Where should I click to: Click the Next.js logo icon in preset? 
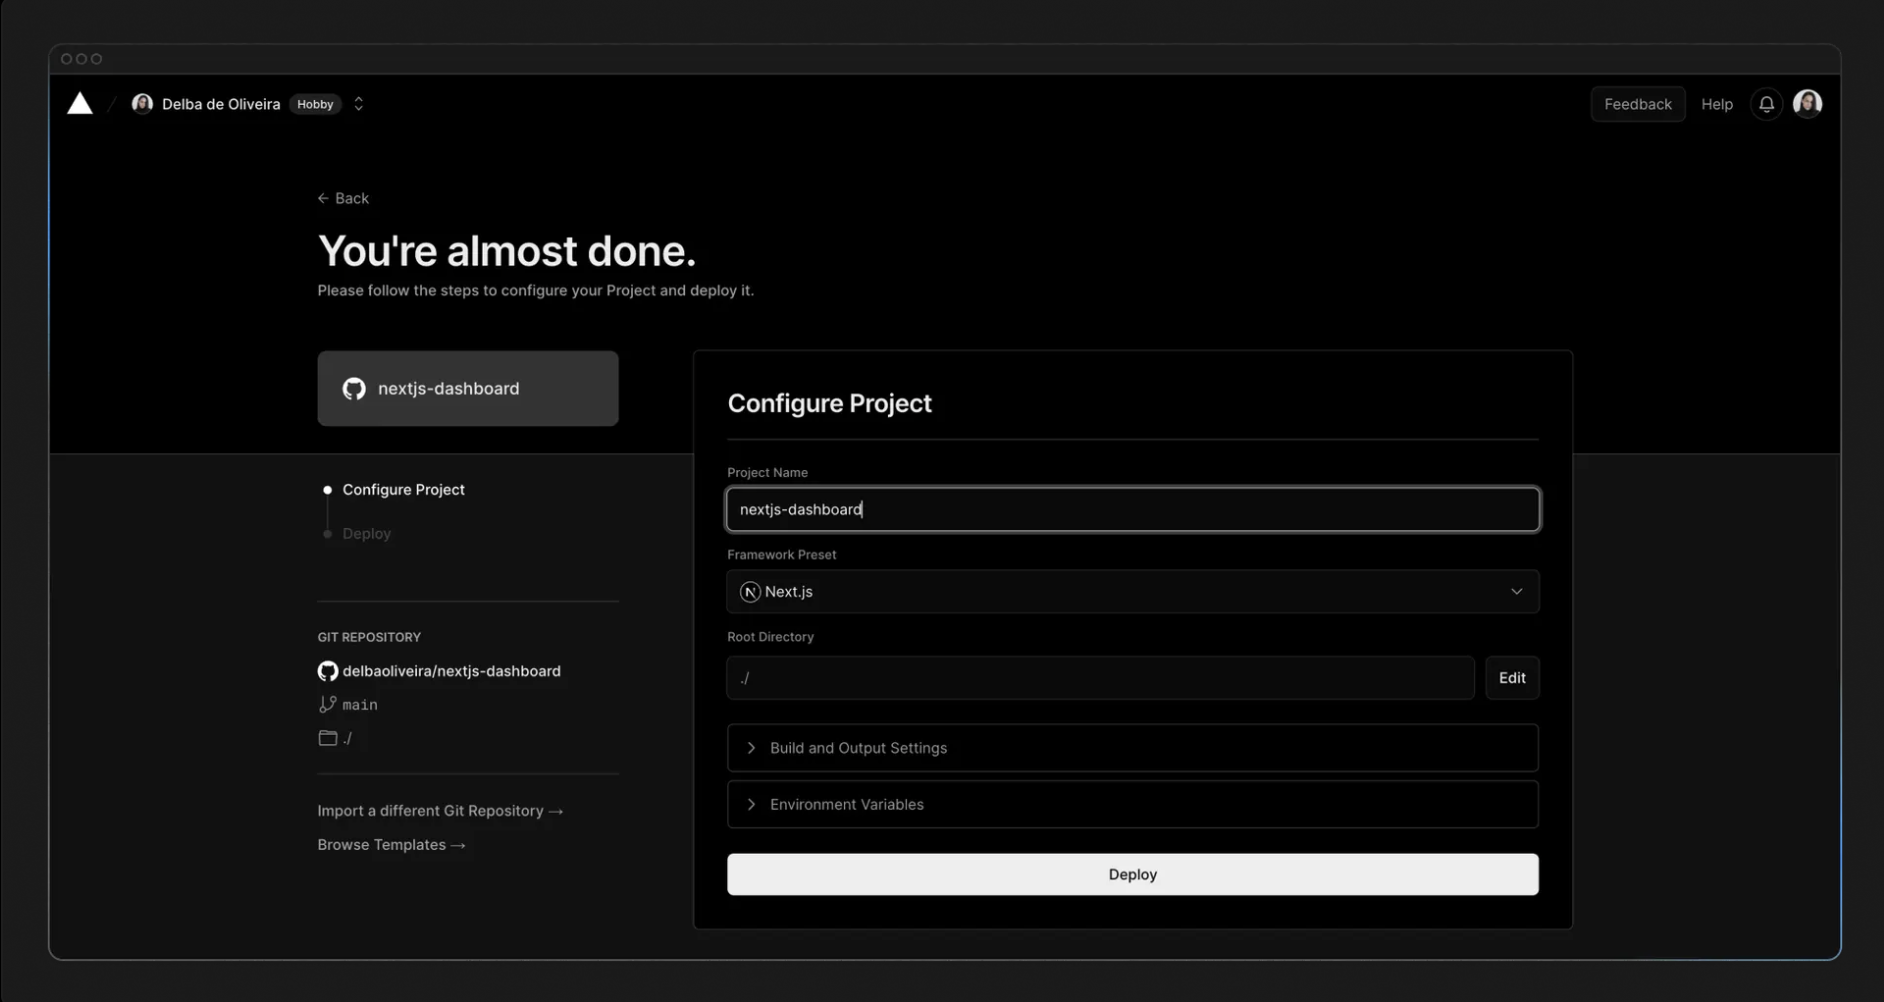(x=750, y=592)
